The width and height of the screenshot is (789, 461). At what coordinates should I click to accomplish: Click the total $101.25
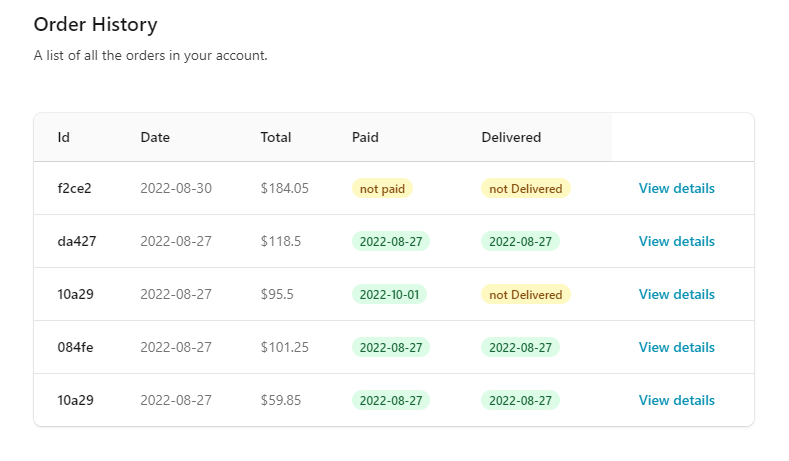point(284,347)
